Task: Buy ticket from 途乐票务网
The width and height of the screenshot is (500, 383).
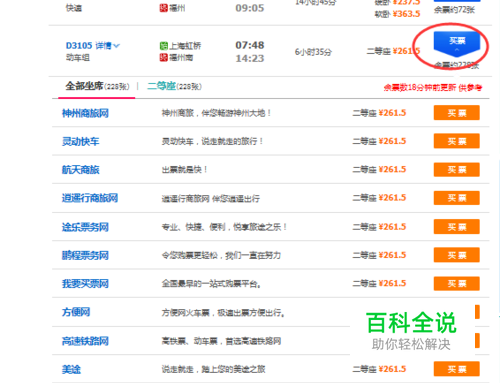Action: point(457,227)
